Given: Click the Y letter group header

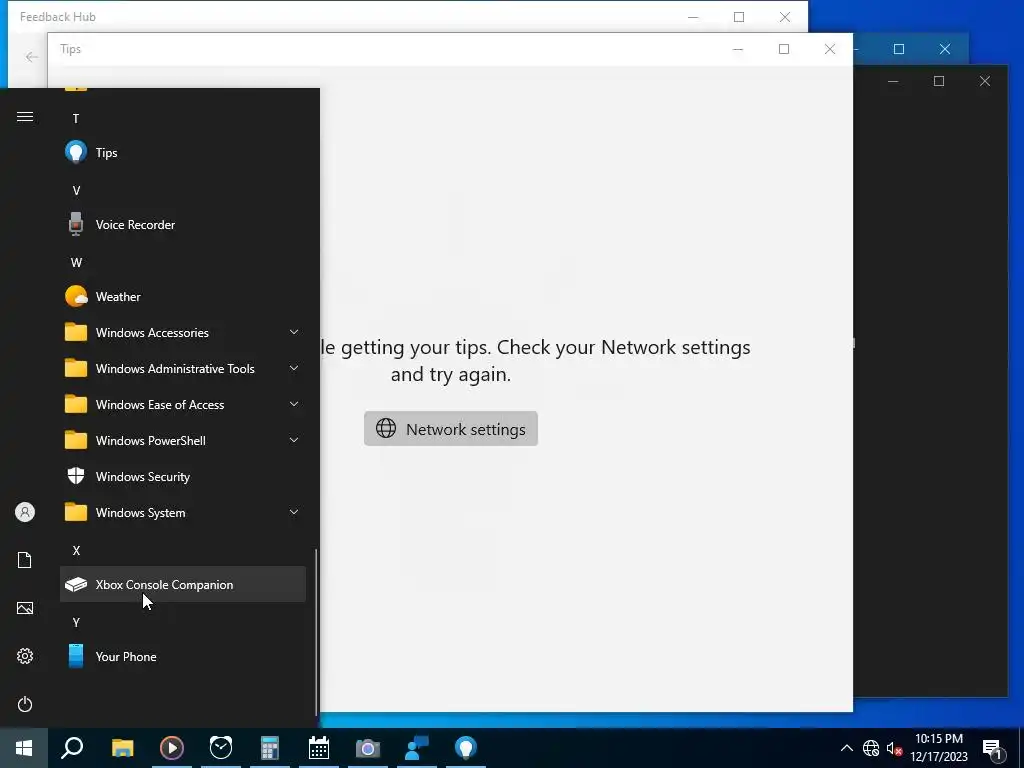Looking at the screenshot, I should tap(76, 622).
